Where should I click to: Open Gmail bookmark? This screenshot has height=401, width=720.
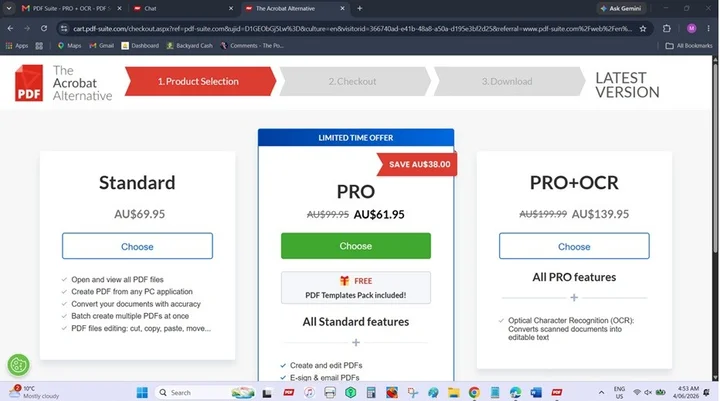pyautogui.click(x=101, y=45)
